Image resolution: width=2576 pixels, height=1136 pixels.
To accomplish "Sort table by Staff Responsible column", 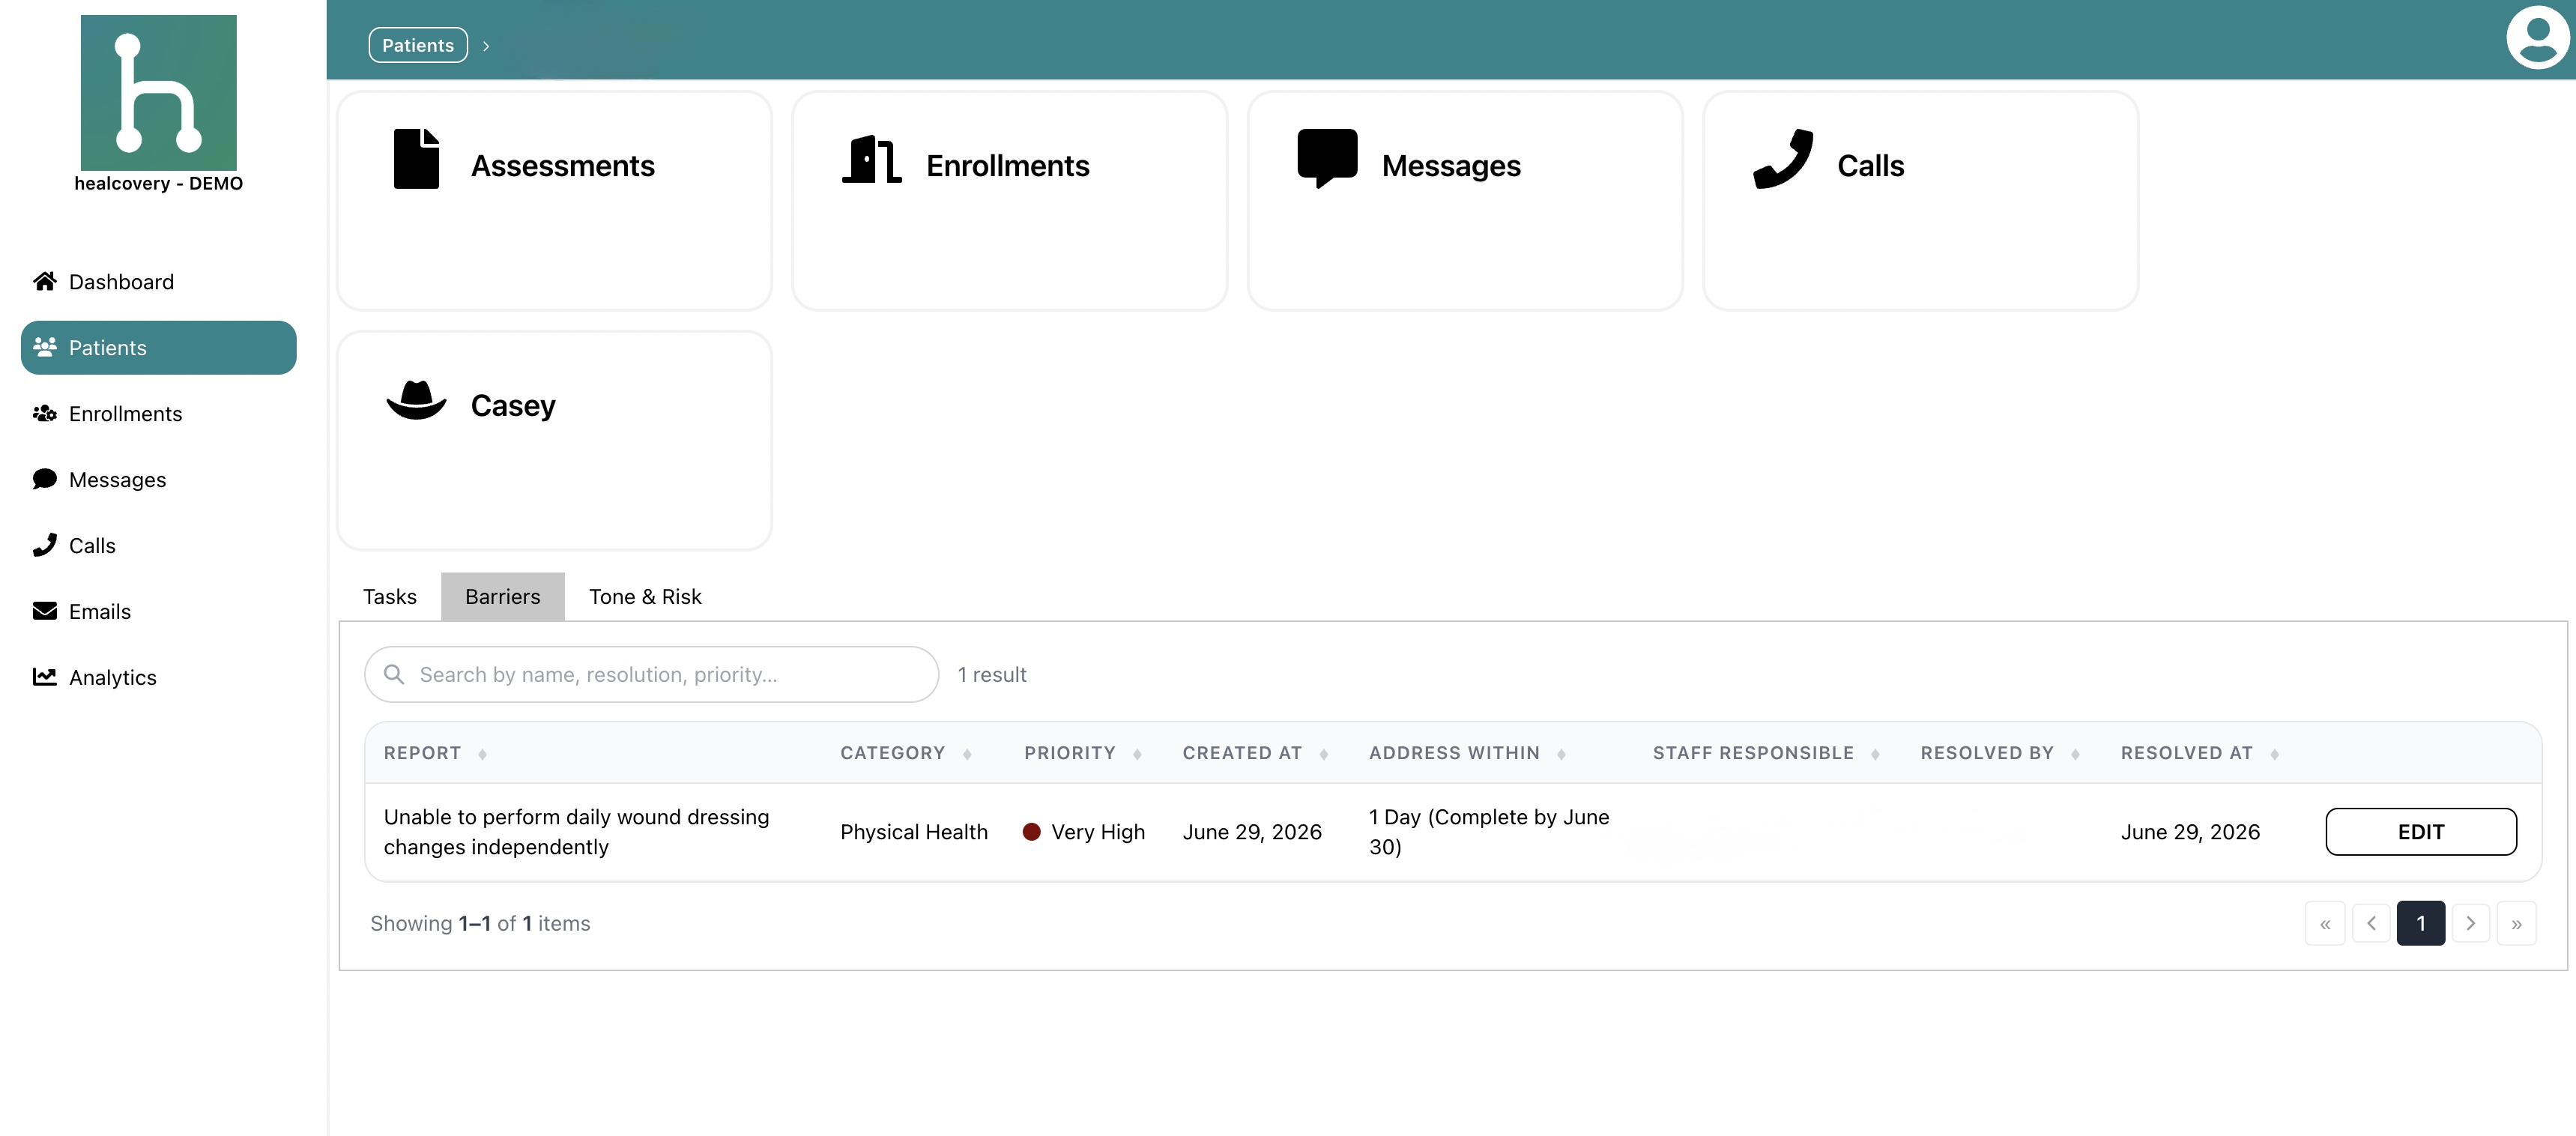I will pyautogui.click(x=1875, y=754).
